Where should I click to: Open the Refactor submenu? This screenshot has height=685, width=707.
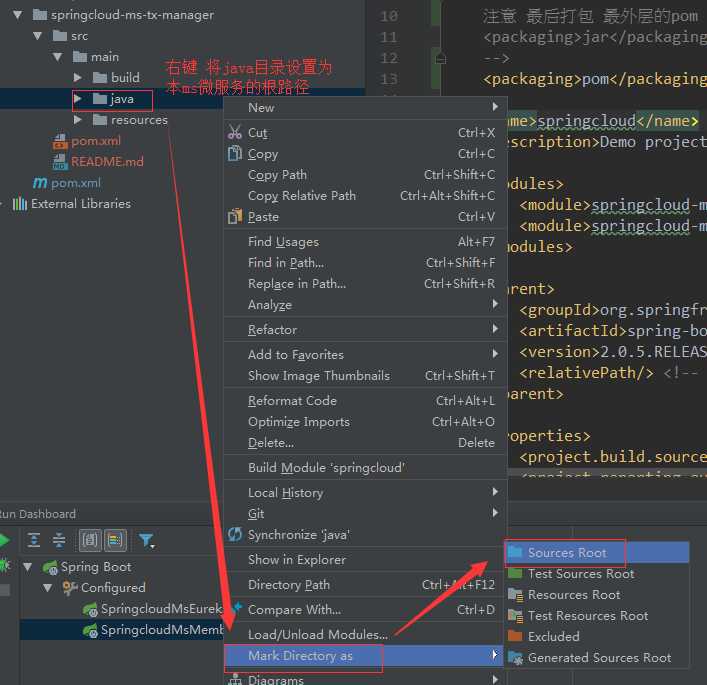(x=365, y=330)
